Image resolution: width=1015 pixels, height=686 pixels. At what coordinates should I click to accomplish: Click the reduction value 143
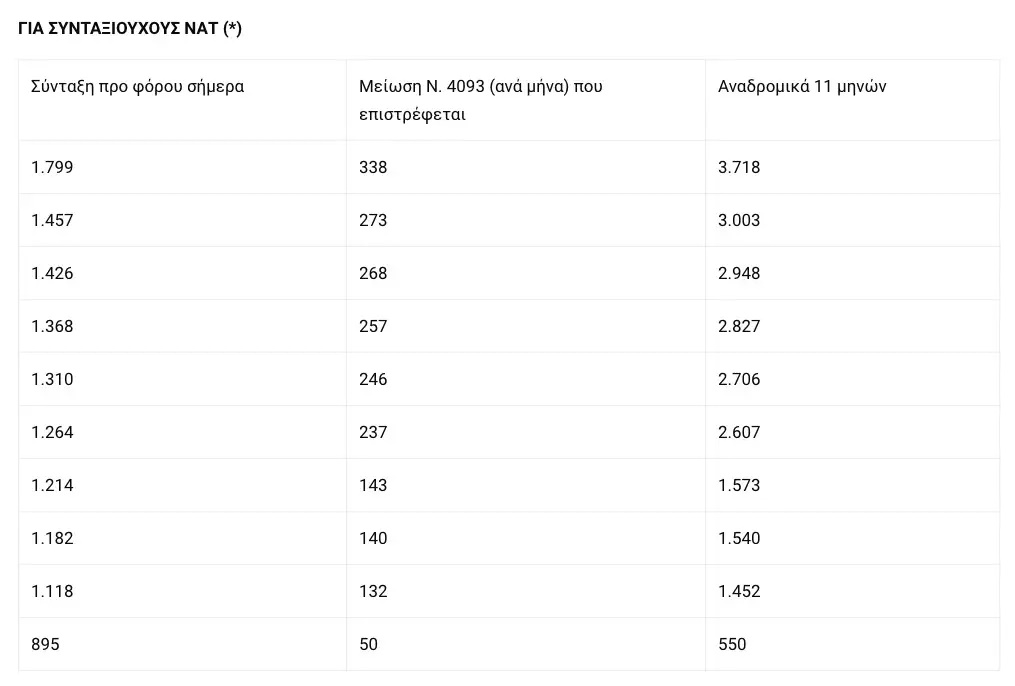(x=373, y=485)
